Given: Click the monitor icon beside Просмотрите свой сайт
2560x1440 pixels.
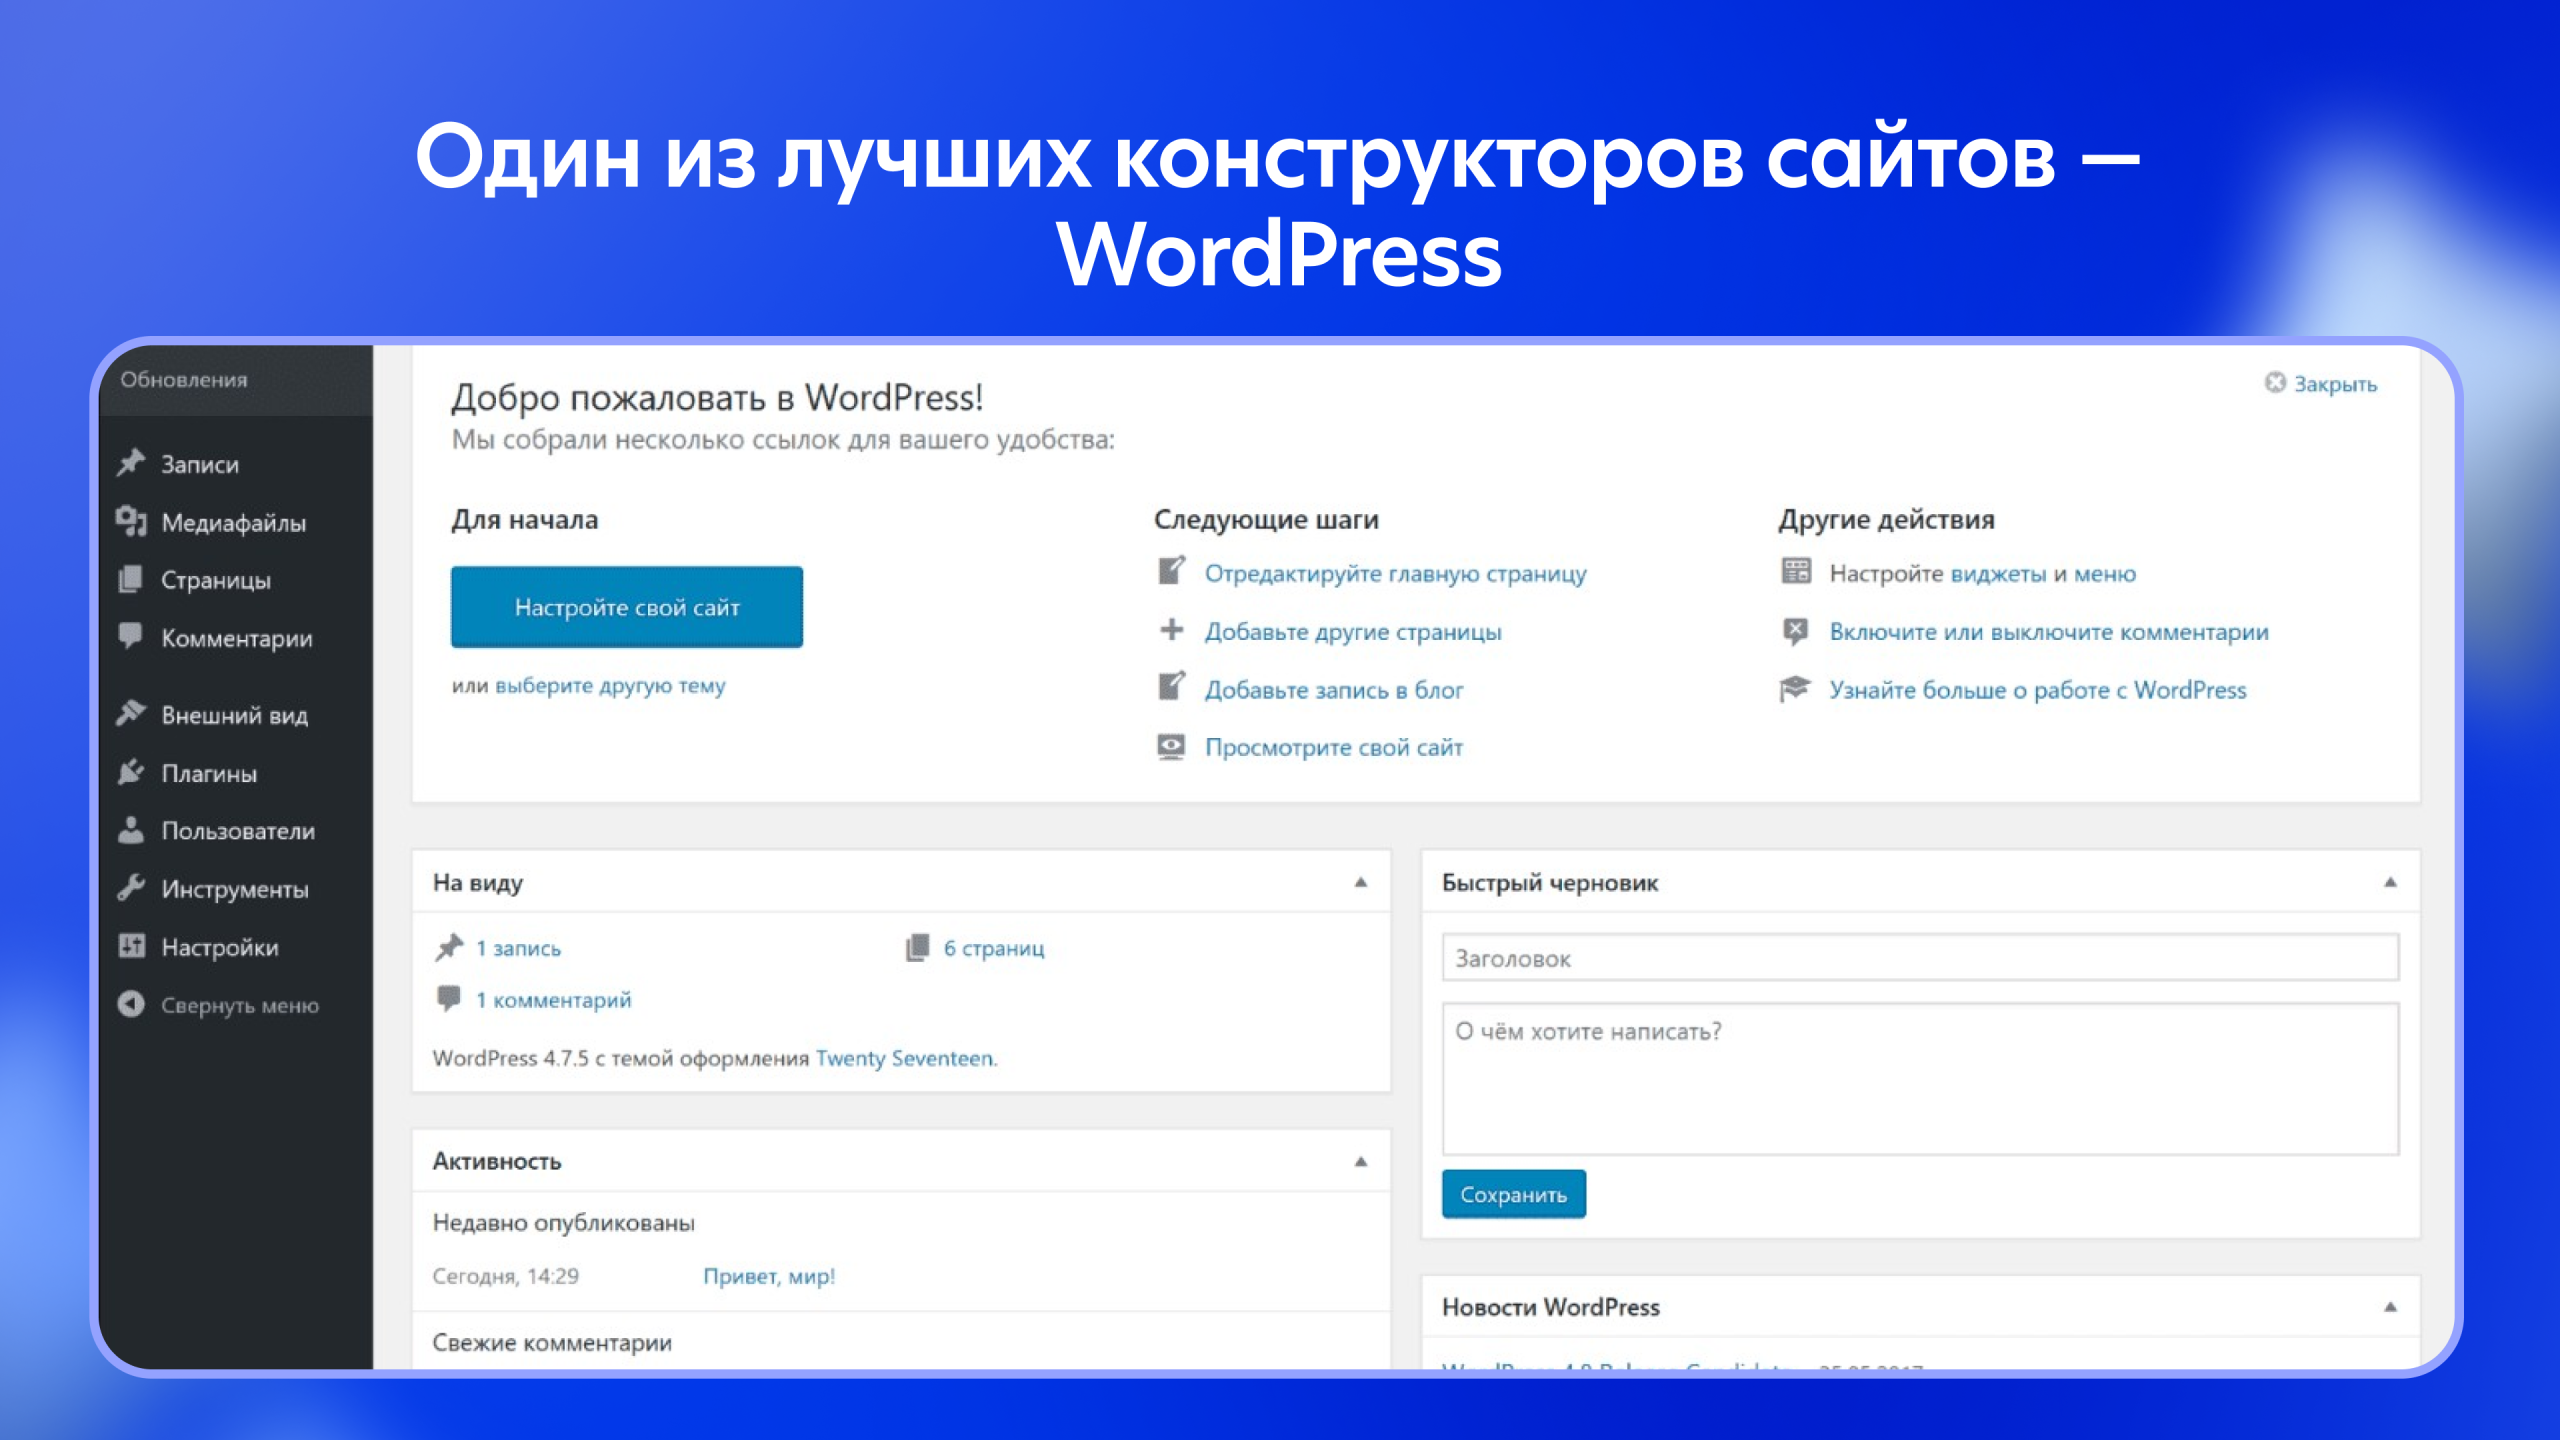Looking at the screenshot, I should [x=1172, y=746].
